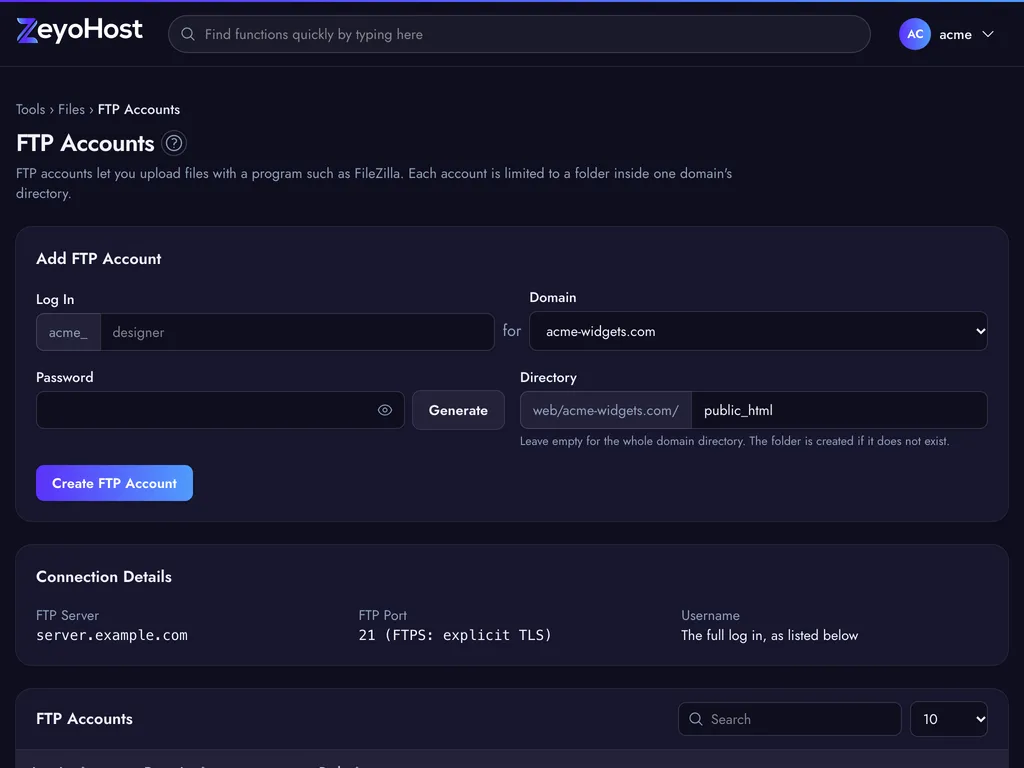This screenshot has width=1024, height=768.
Task: Open the rows-per-page dropdown showing 10
Action: point(948,719)
